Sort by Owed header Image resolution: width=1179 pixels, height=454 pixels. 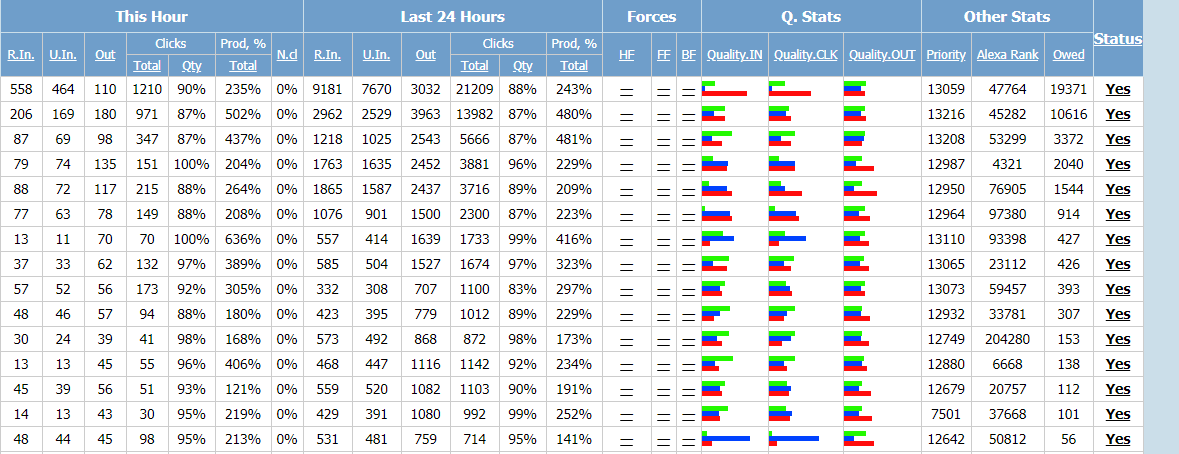(x=1068, y=54)
